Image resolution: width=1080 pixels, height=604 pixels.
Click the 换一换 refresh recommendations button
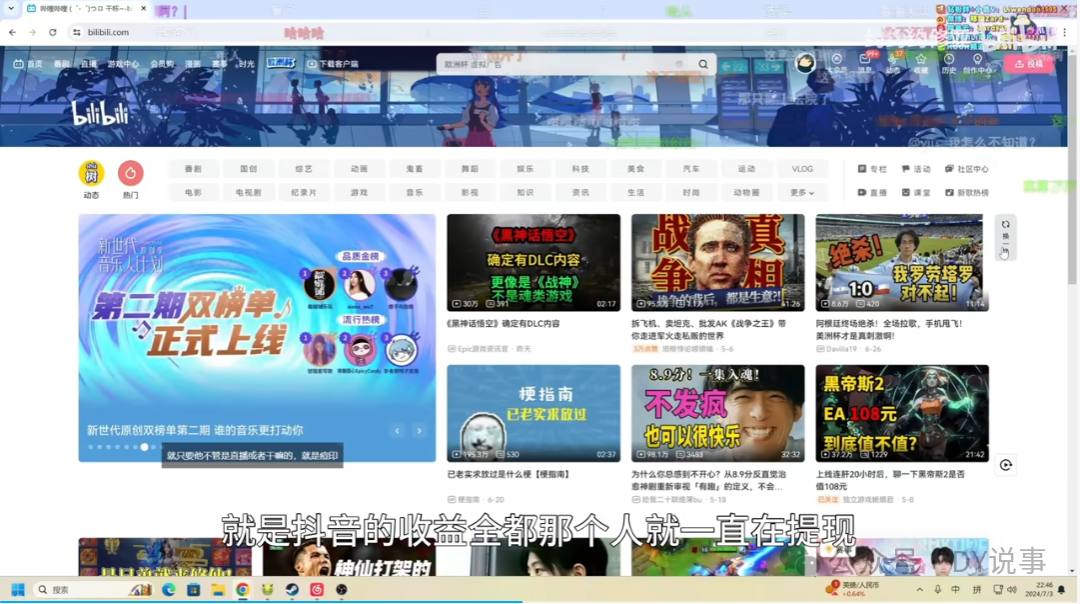pos(1006,238)
